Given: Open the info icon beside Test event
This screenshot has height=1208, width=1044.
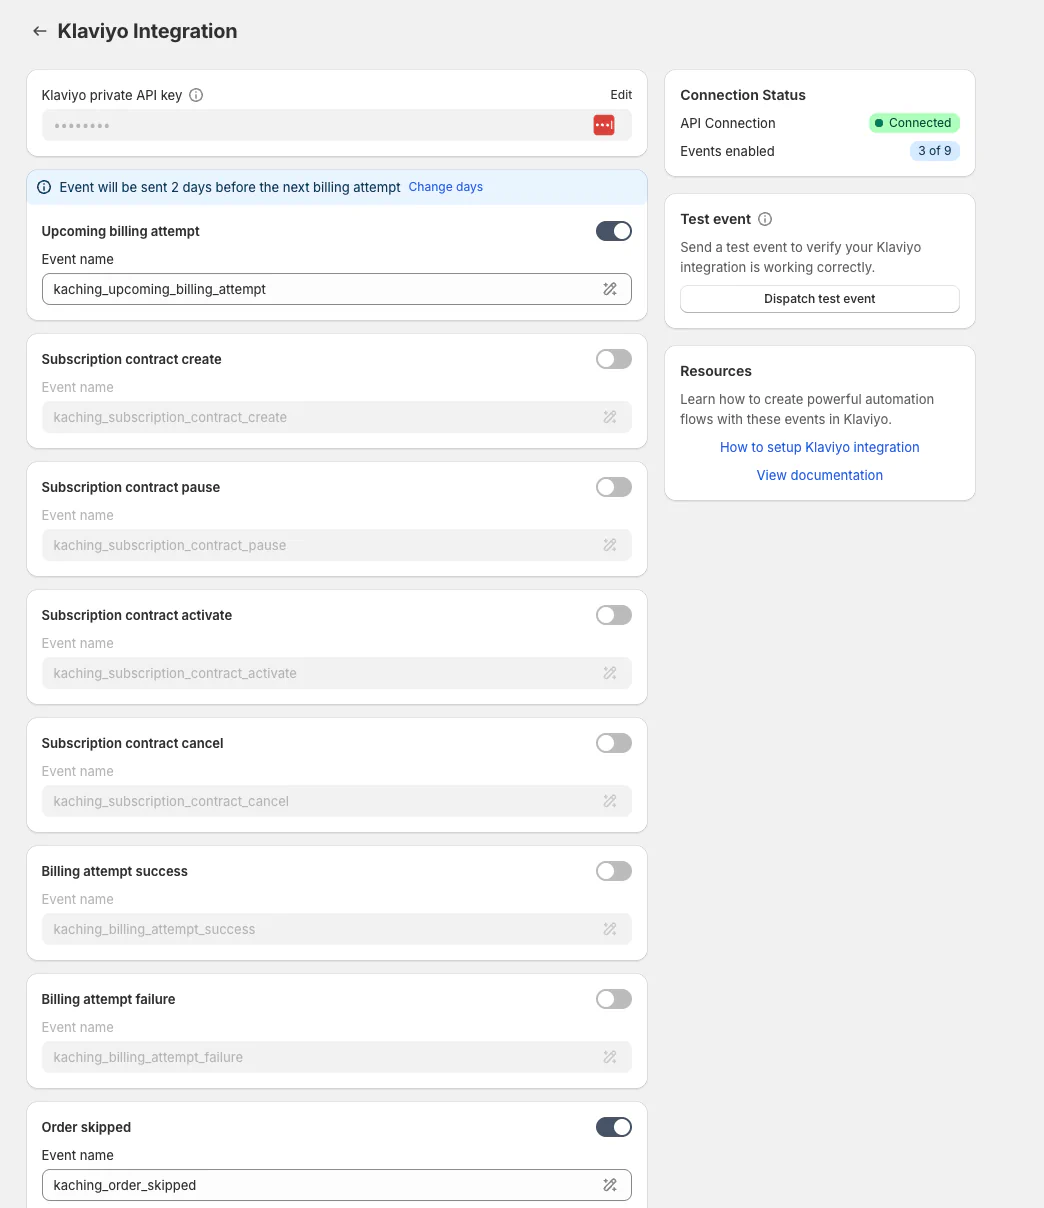Looking at the screenshot, I should click(765, 219).
